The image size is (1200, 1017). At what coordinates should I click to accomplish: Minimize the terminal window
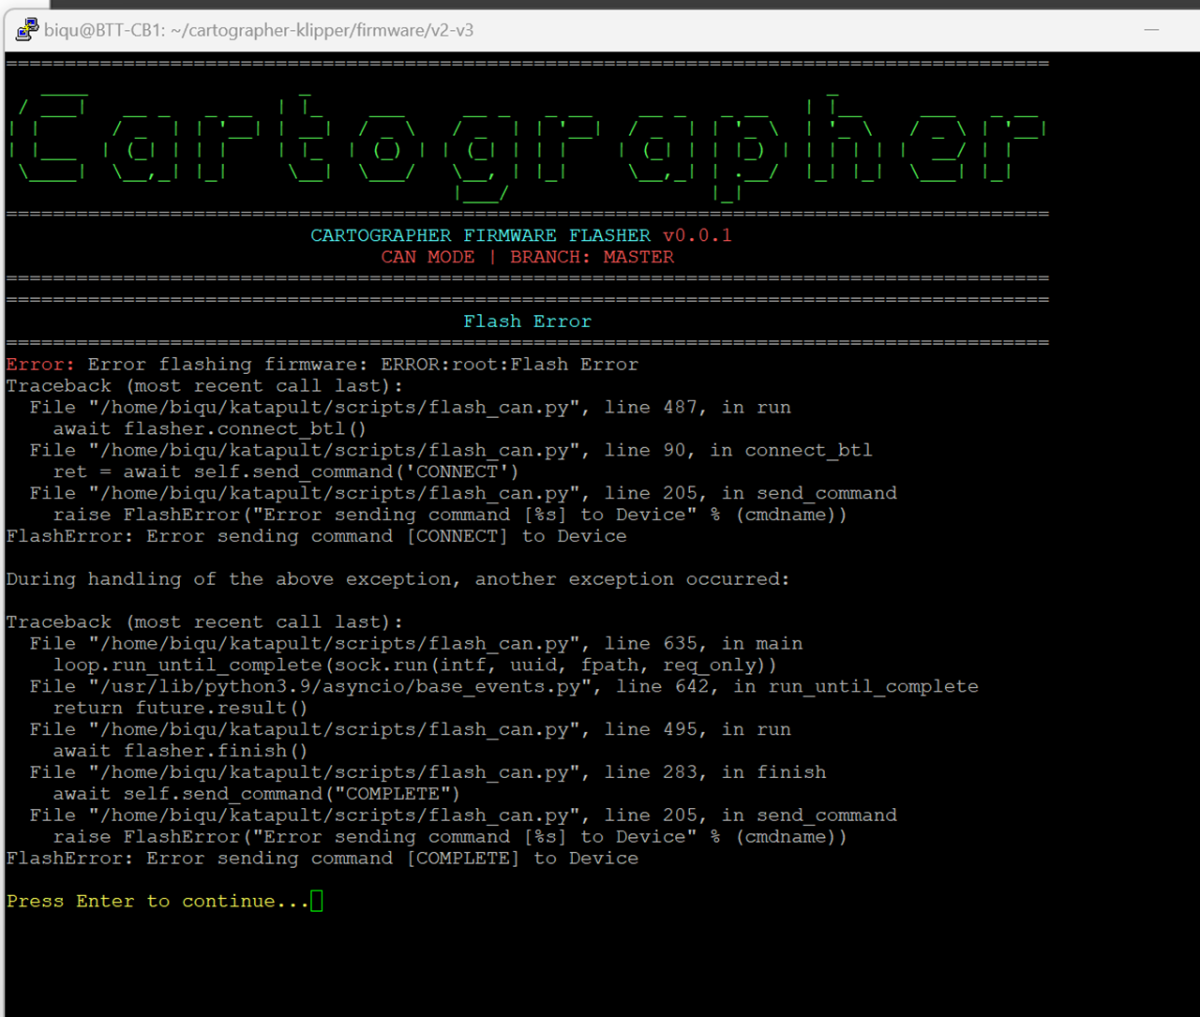click(1151, 30)
